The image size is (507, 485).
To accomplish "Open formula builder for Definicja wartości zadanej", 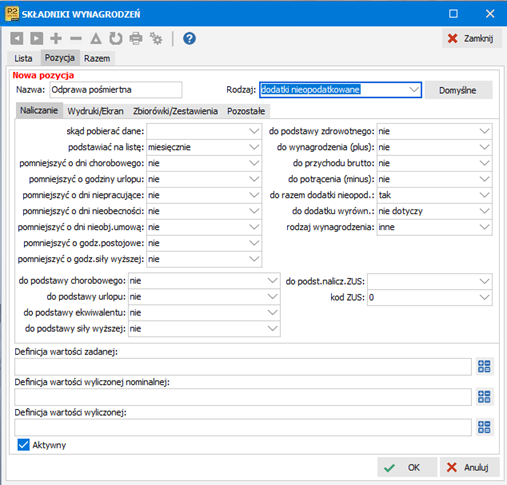I will (484, 366).
